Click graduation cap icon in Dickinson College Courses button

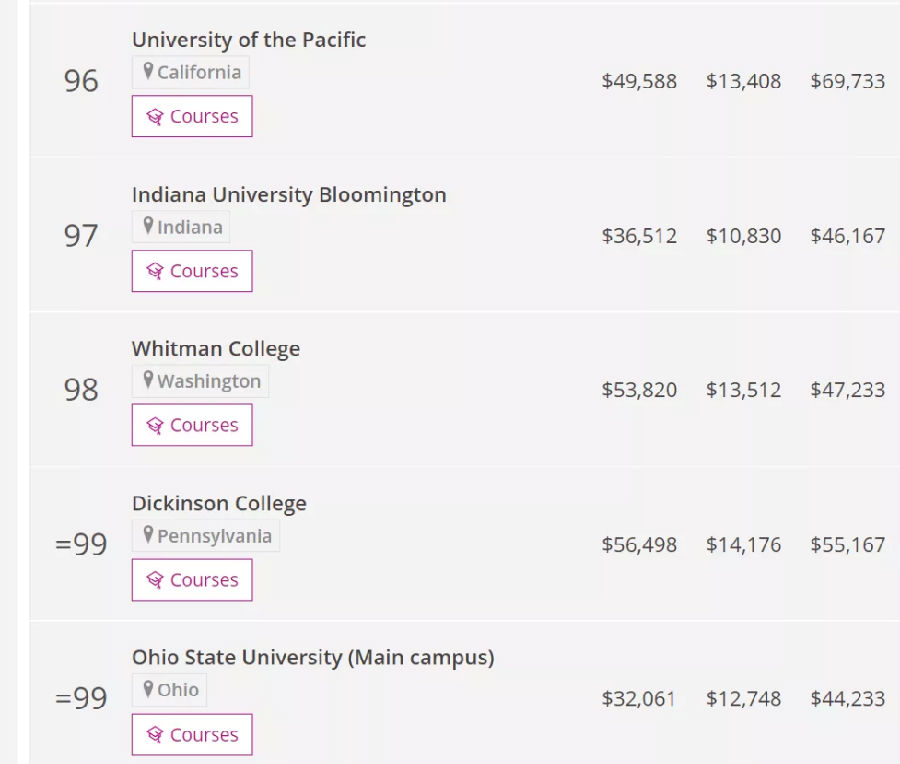[x=154, y=581]
